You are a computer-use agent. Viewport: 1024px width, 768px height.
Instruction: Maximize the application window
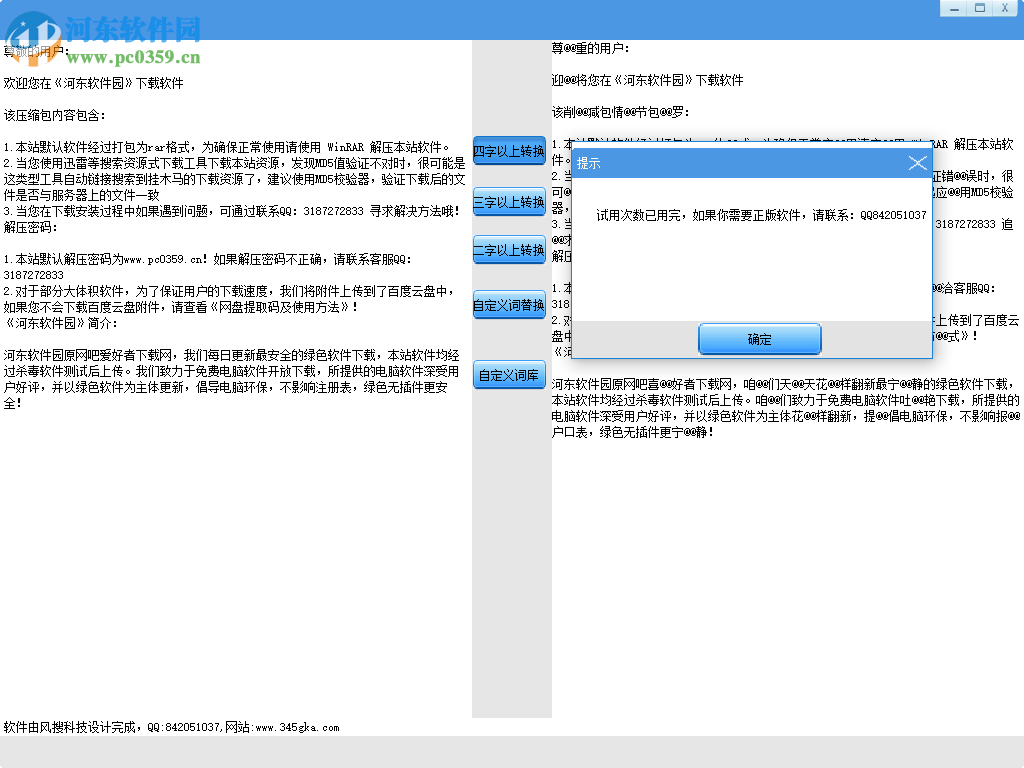coord(979,8)
